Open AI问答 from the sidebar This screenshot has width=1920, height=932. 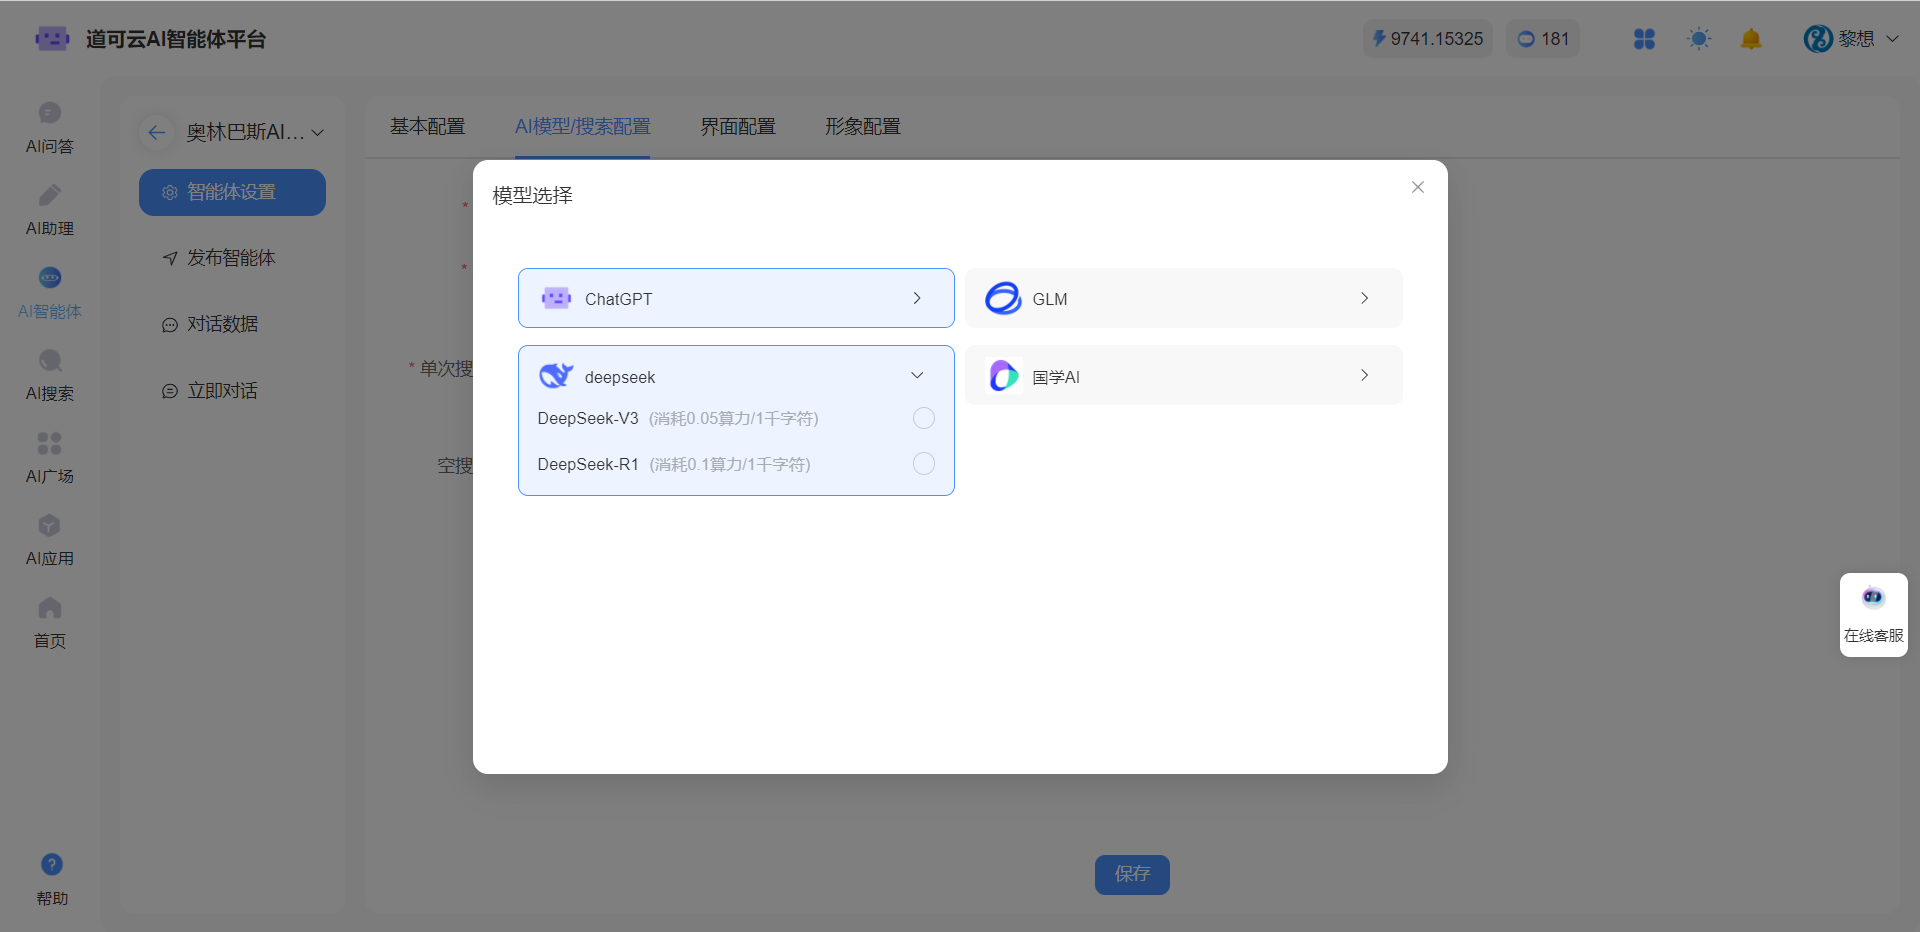50,128
